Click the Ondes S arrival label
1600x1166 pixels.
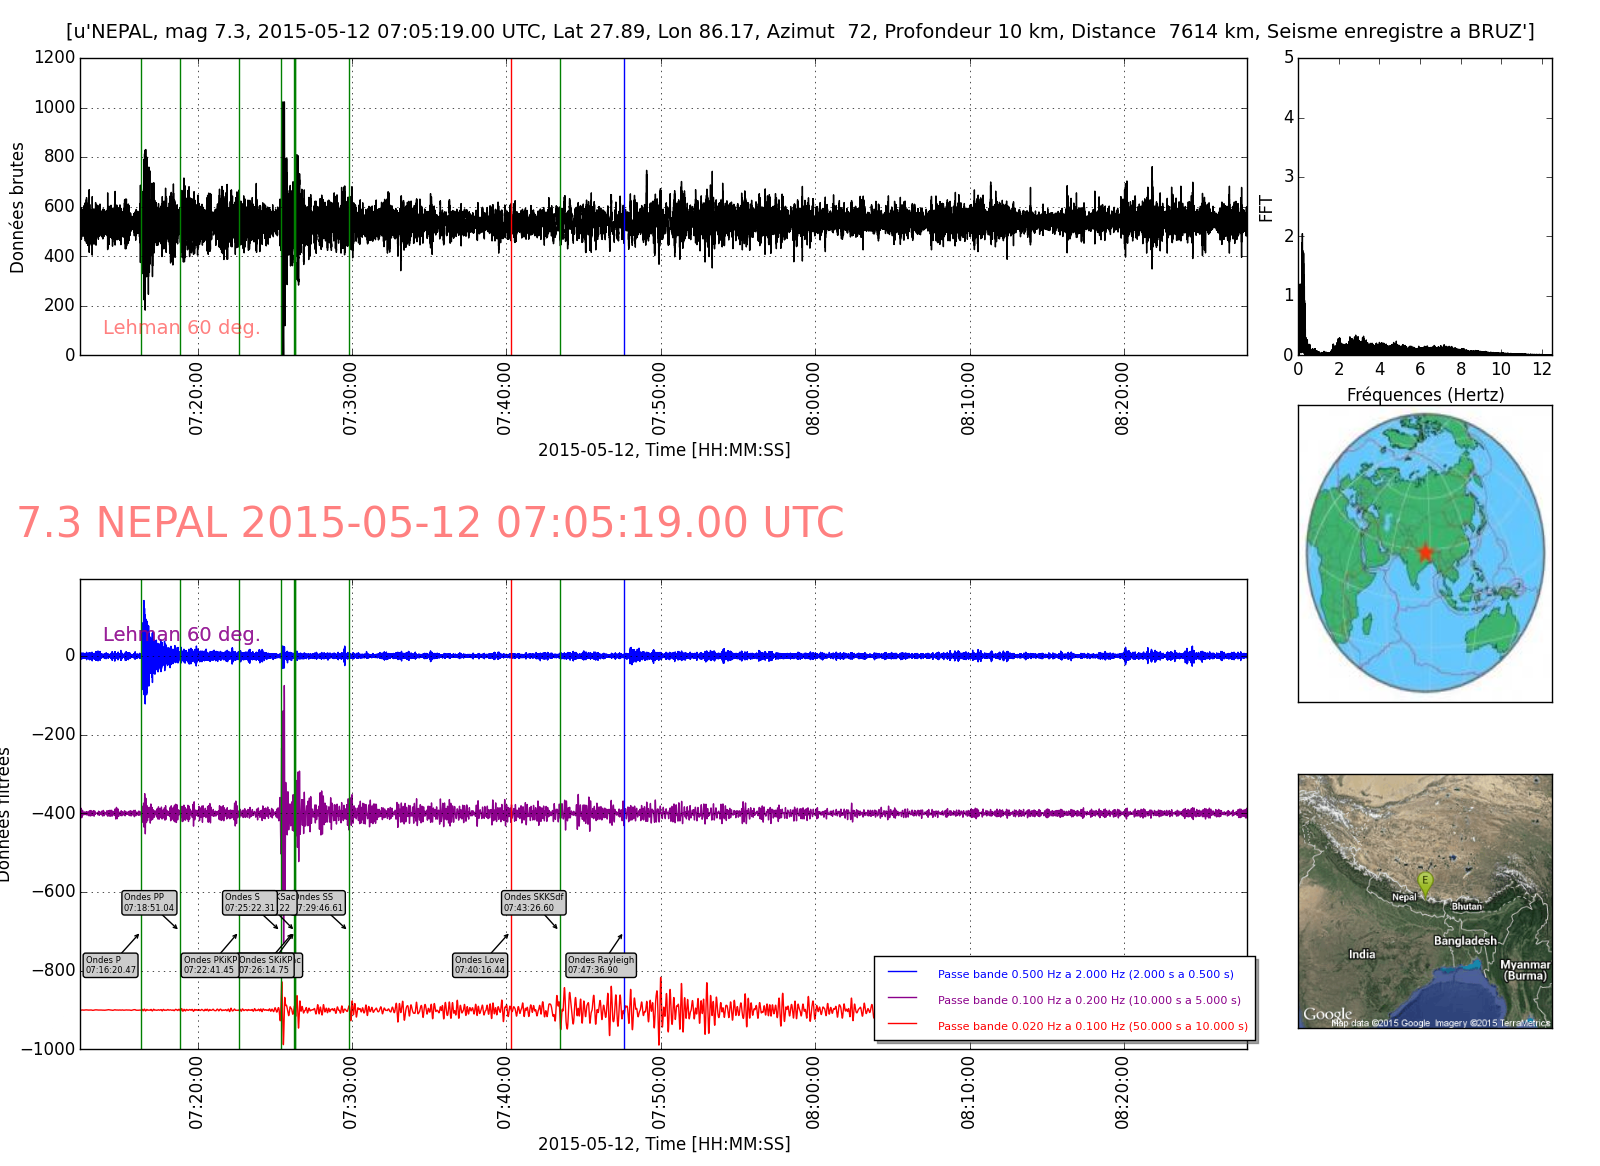tap(248, 903)
